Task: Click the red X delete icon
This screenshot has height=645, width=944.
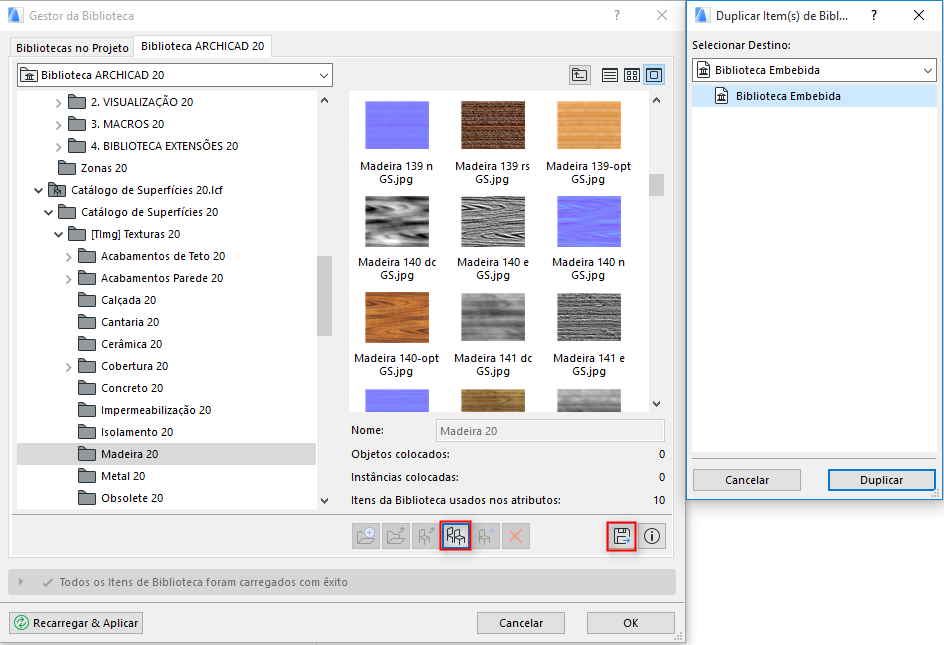Action: tap(516, 536)
